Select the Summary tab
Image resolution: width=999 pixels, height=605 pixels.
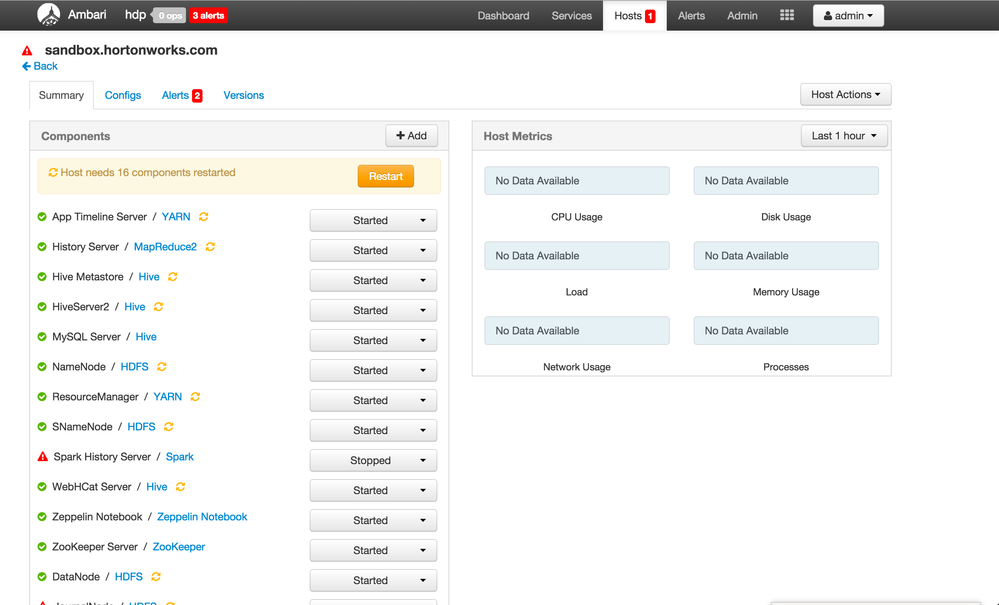pyautogui.click(x=61, y=95)
